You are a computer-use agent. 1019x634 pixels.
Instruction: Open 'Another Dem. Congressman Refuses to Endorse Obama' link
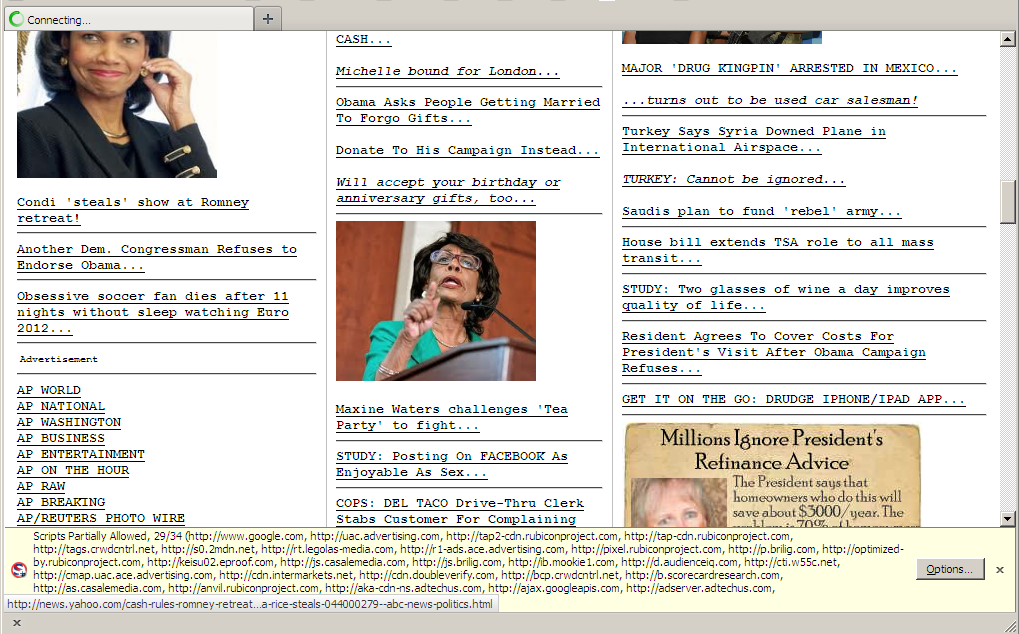pyautogui.click(x=157, y=257)
